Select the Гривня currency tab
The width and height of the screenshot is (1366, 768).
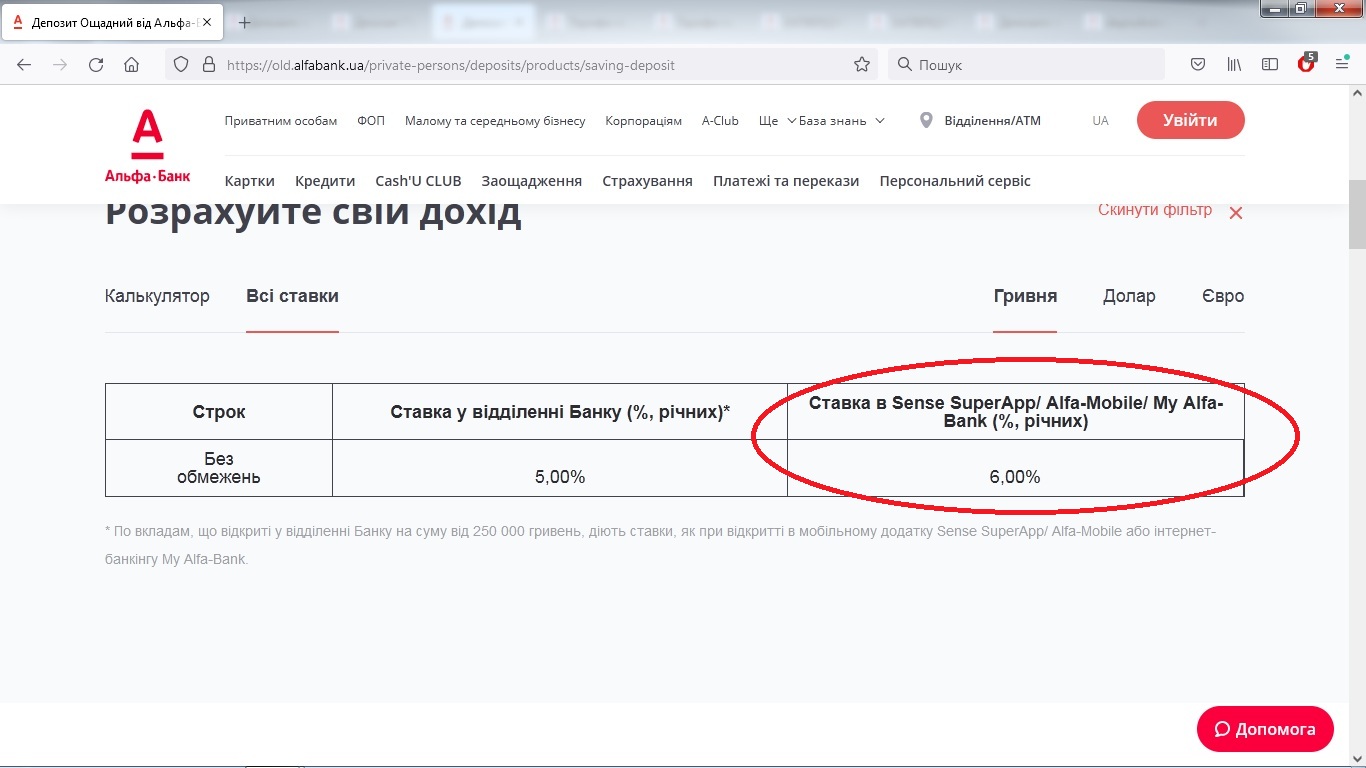pyautogui.click(x=1025, y=296)
